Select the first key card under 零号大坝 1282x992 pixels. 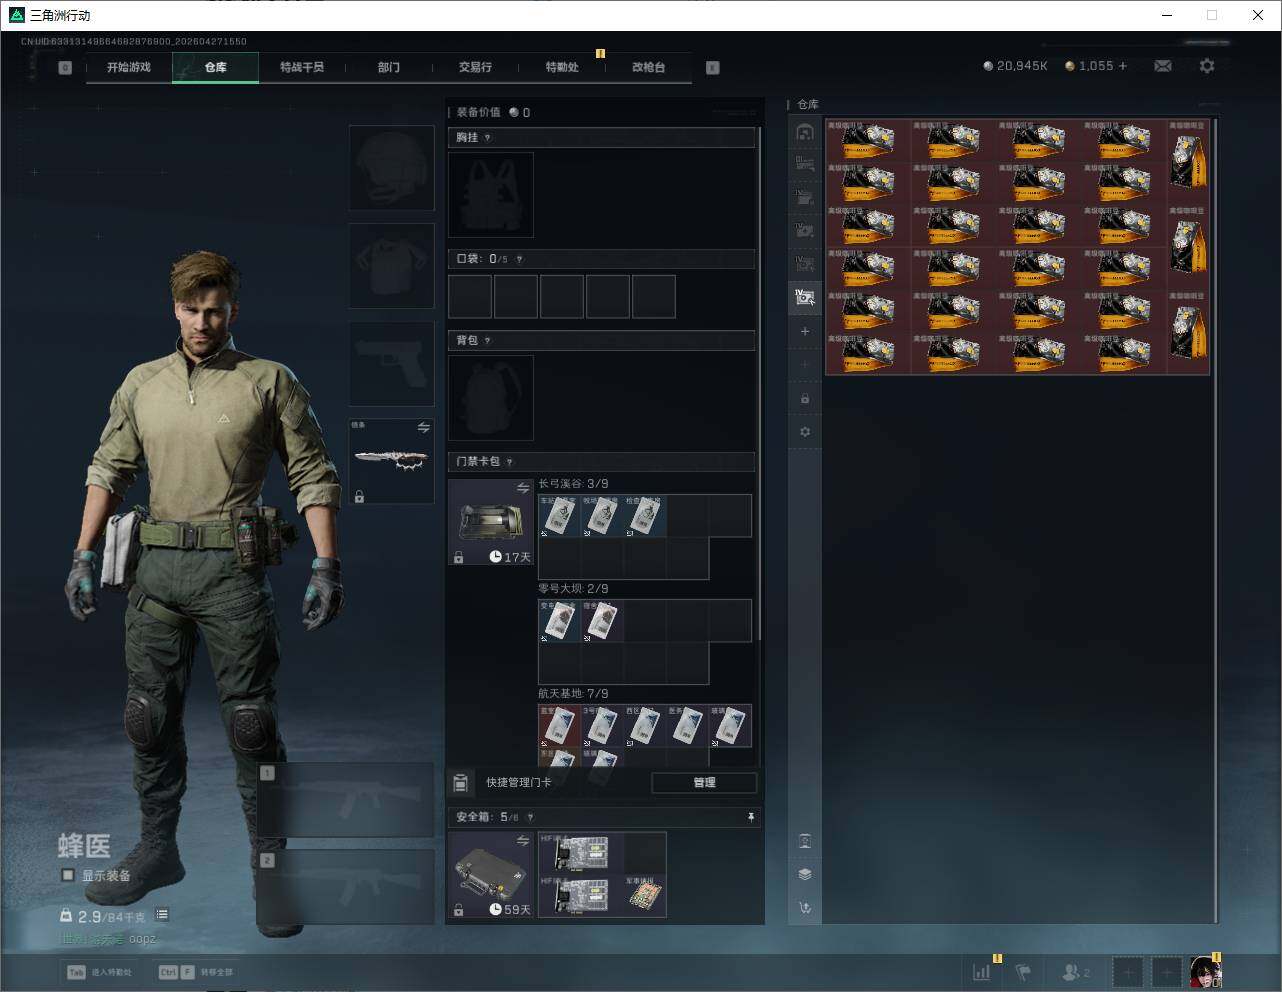coord(560,621)
